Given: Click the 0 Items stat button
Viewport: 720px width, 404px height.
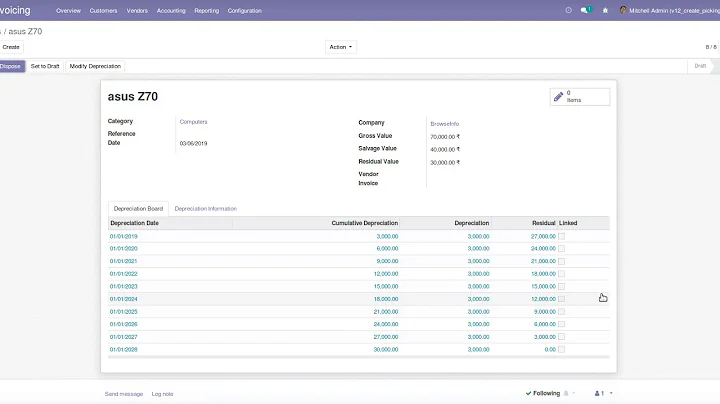Looking at the screenshot, I should (580, 97).
